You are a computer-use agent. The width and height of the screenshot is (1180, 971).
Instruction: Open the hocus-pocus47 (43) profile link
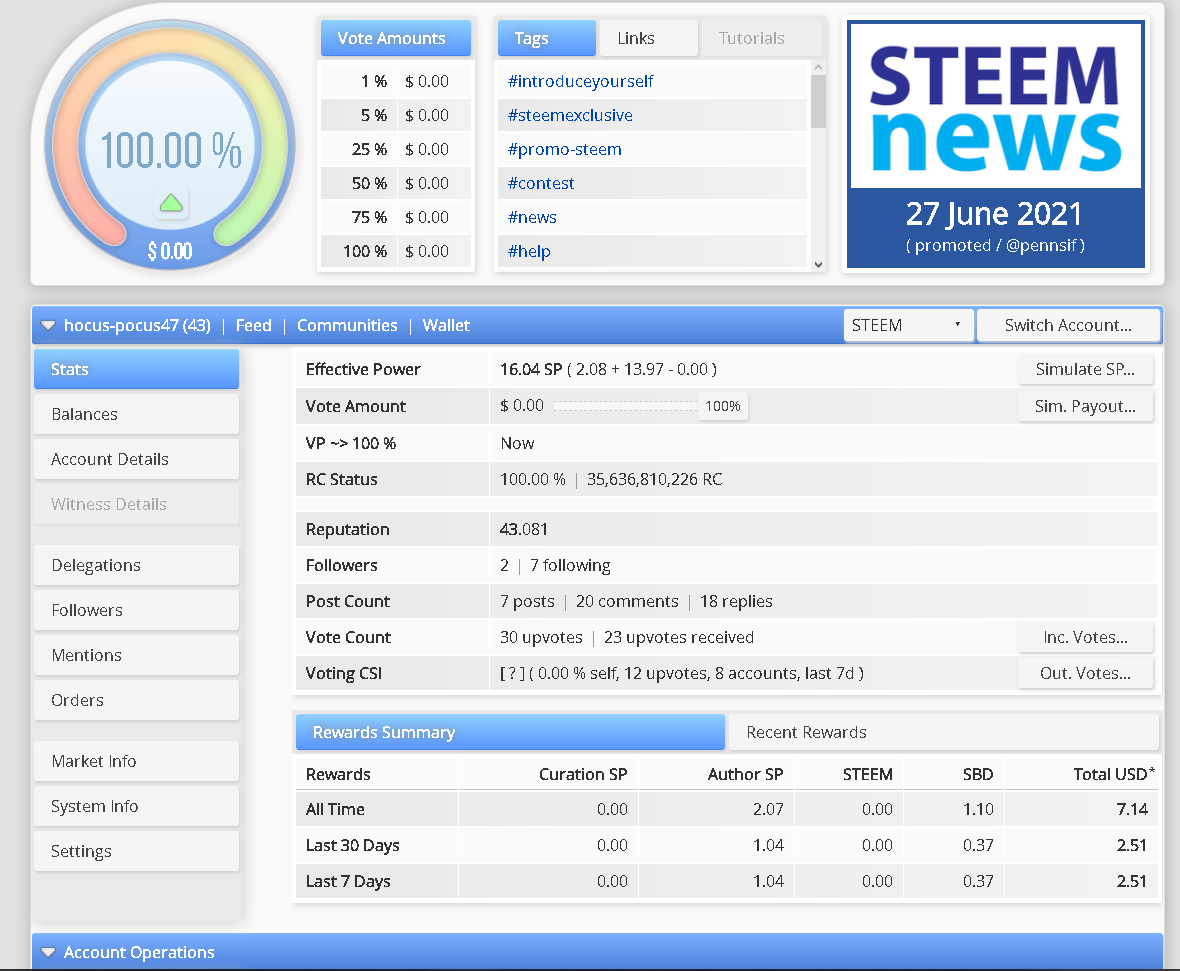click(137, 326)
